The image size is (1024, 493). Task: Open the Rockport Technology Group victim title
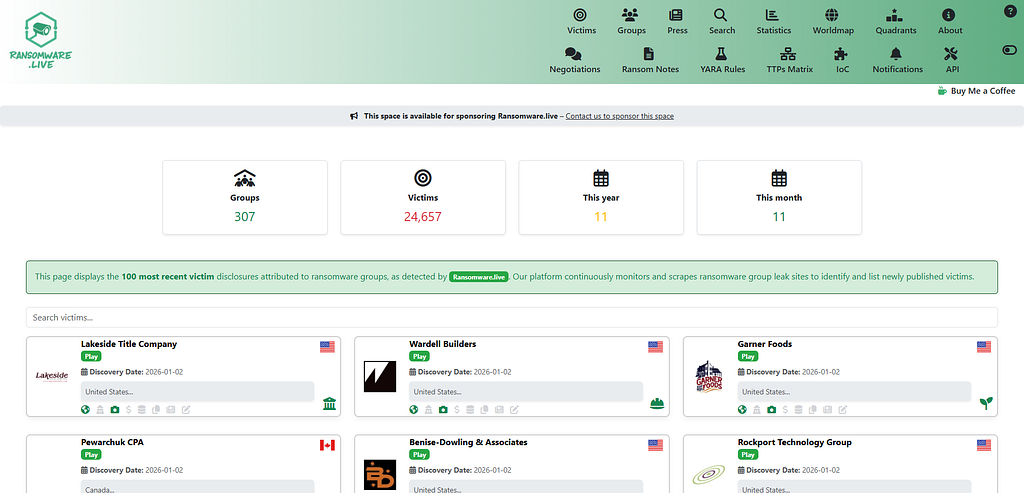tap(795, 442)
